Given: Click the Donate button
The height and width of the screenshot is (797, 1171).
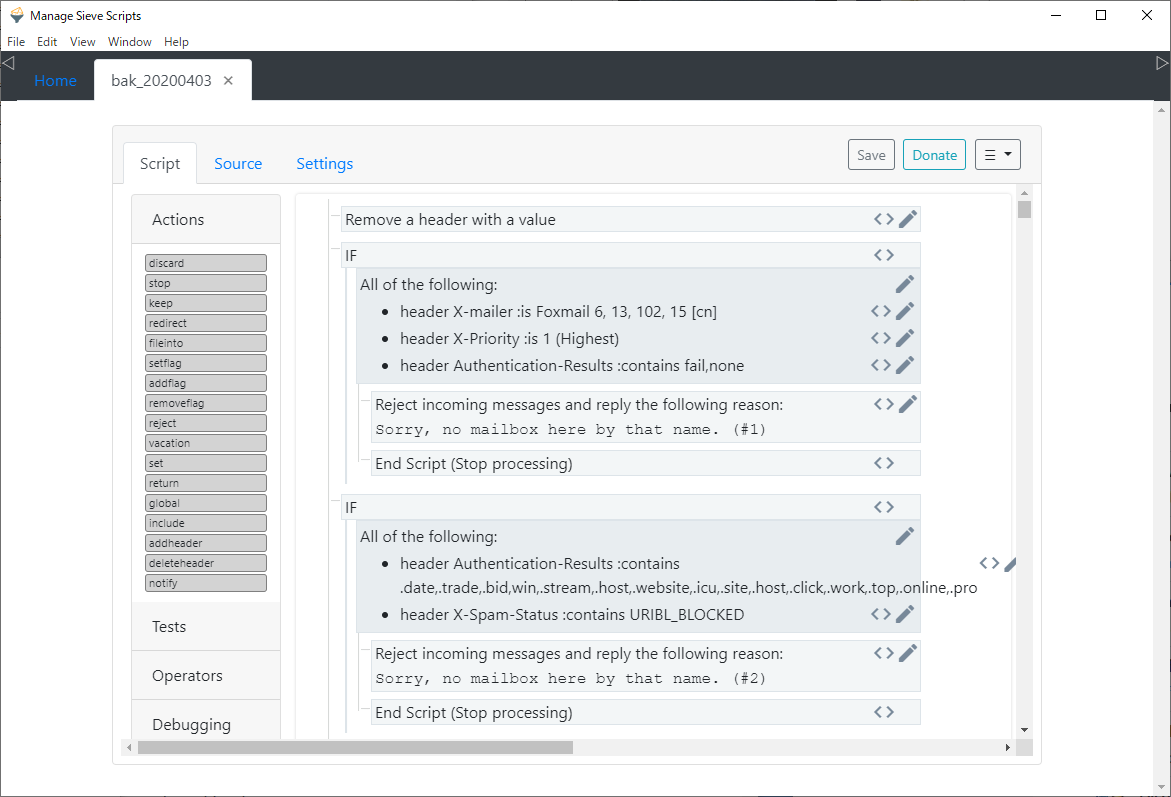Looking at the screenshot, I should click(933, 154).
